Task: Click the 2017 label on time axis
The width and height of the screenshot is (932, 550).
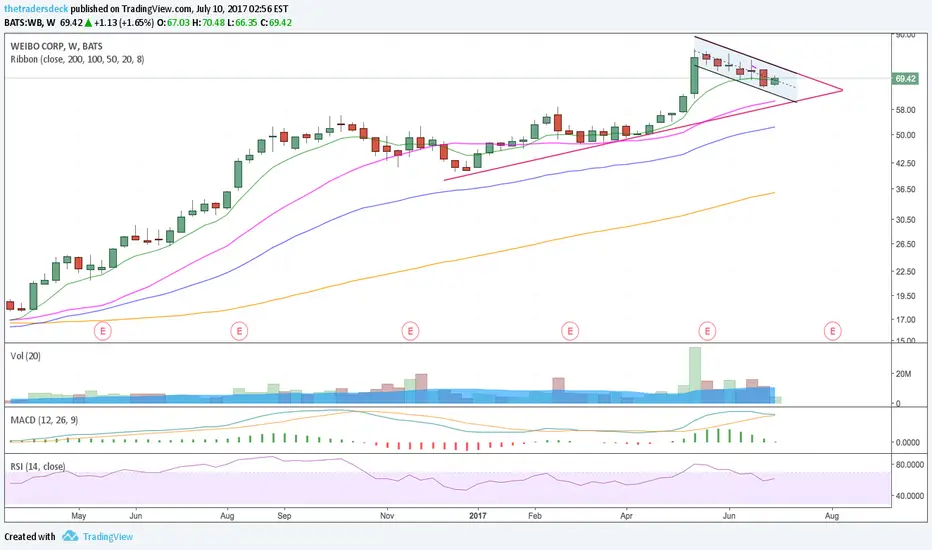Action: pos(478,516)
